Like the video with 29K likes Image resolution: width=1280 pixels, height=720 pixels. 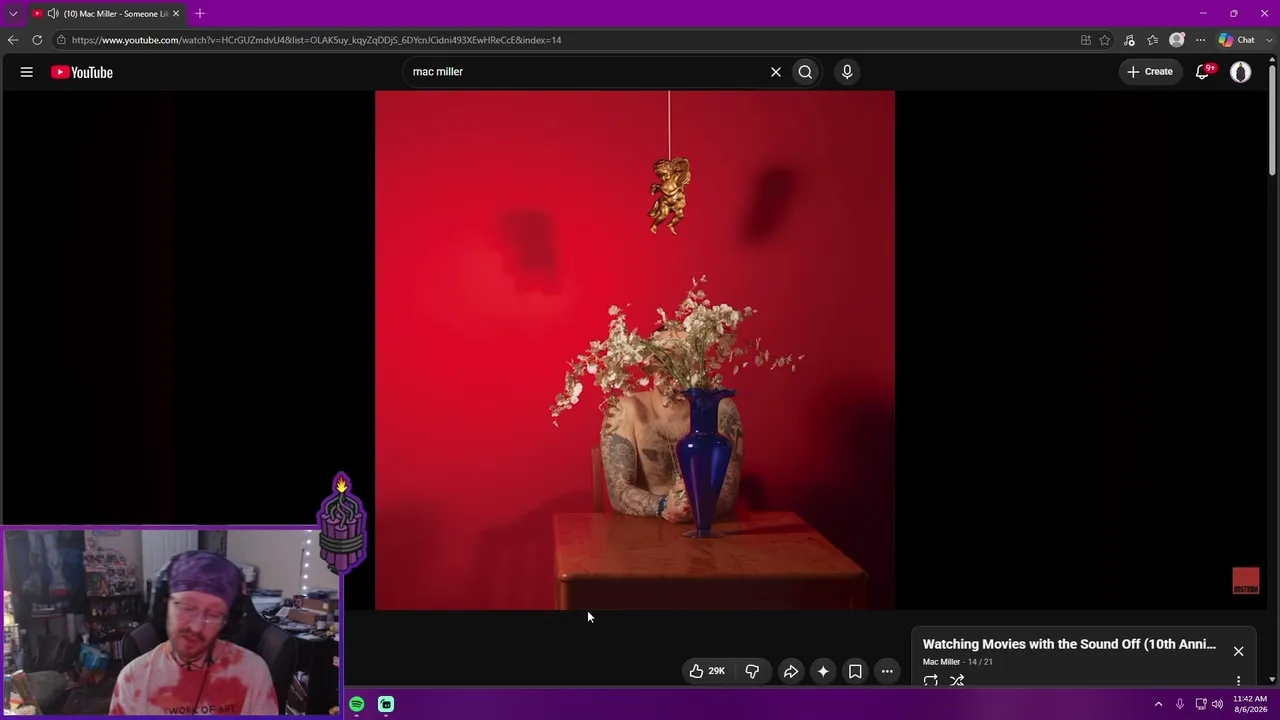click(706, 671)
